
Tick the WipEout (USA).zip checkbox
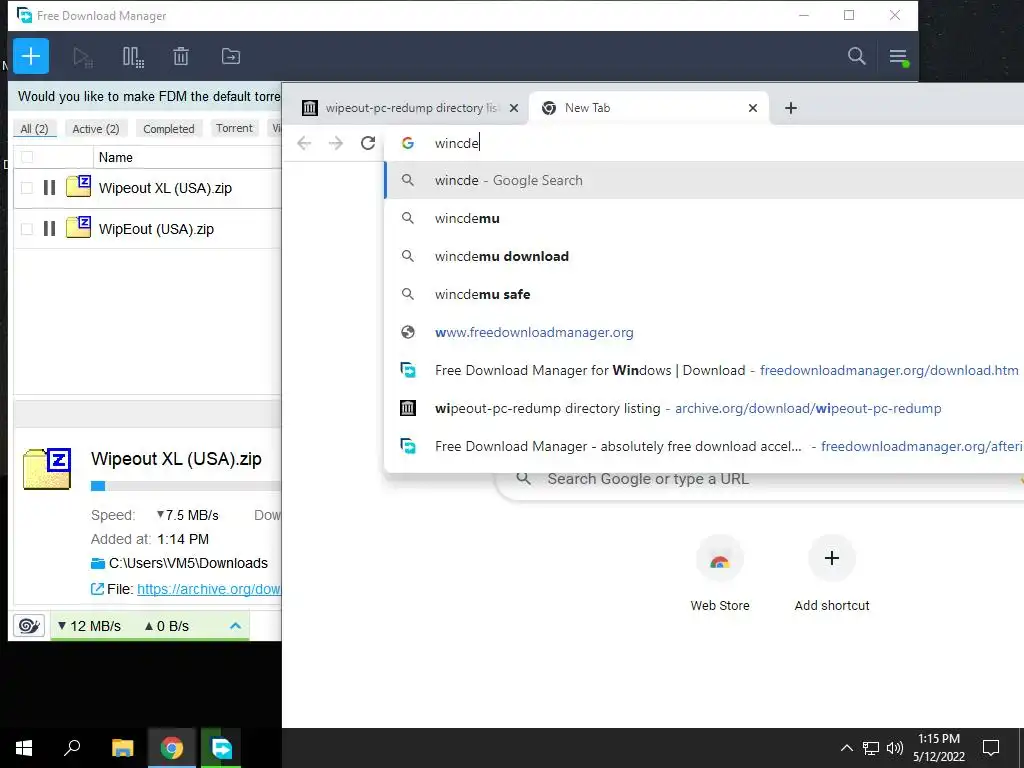(27, 229)
